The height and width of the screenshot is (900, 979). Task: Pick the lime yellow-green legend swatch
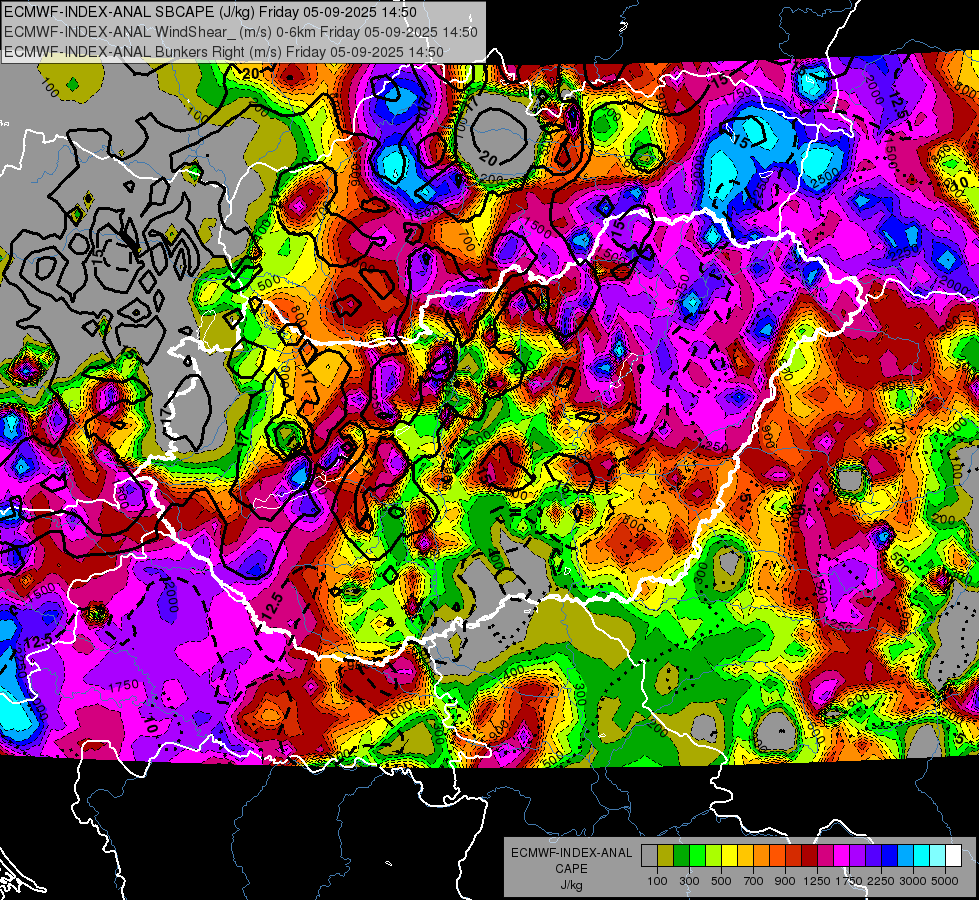pos(714,855)
